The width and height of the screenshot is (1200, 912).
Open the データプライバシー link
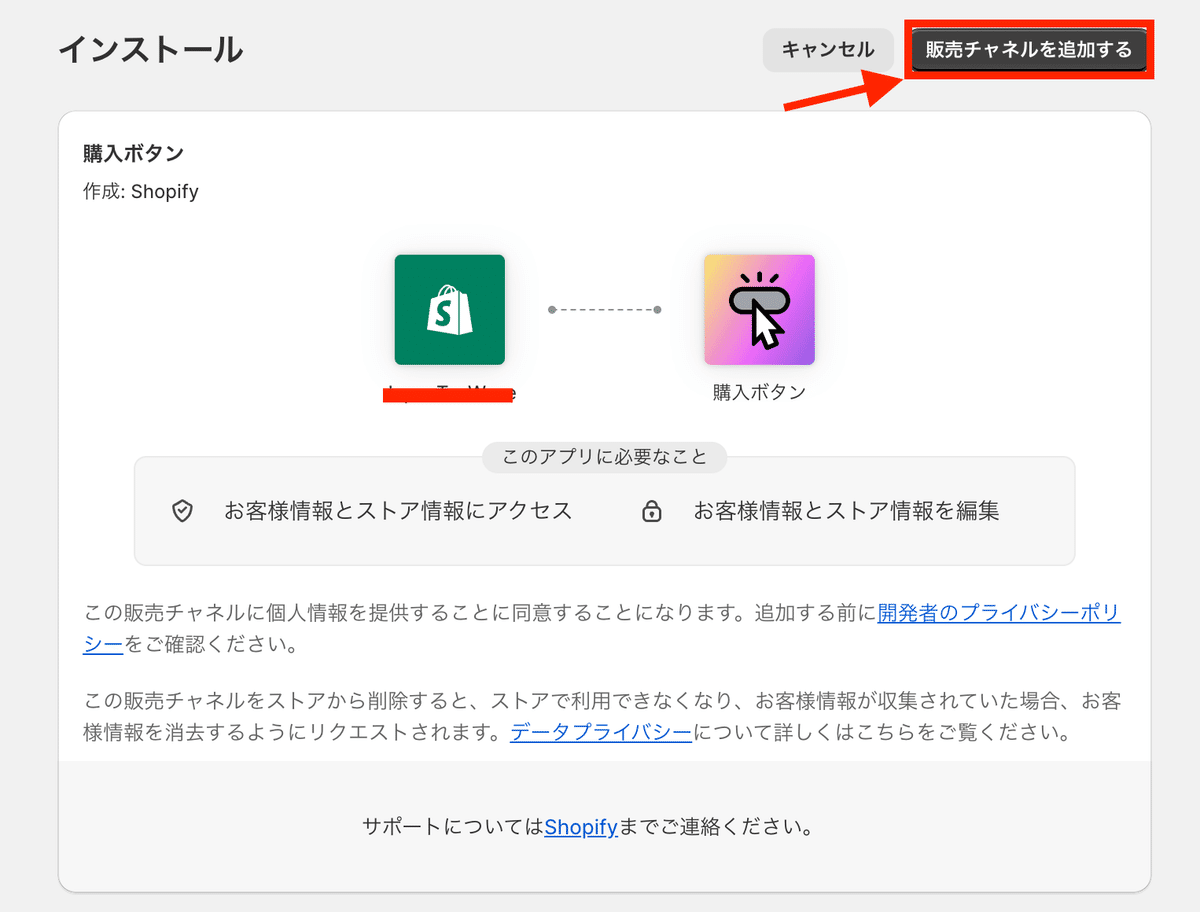601,732
